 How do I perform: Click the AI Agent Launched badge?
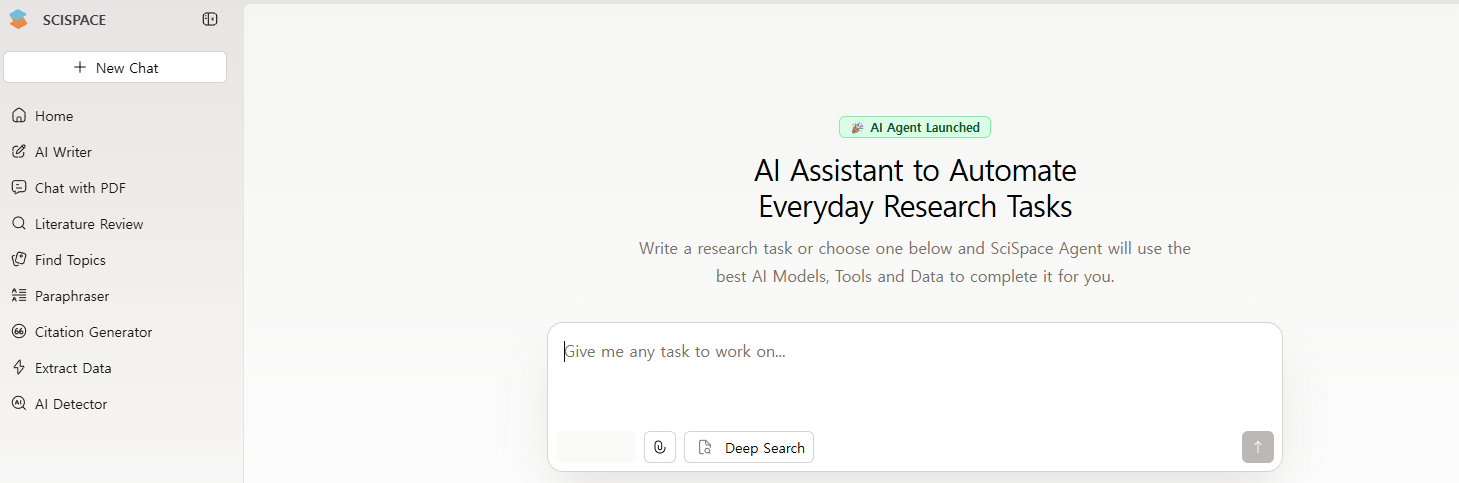[x=915, y=128]
